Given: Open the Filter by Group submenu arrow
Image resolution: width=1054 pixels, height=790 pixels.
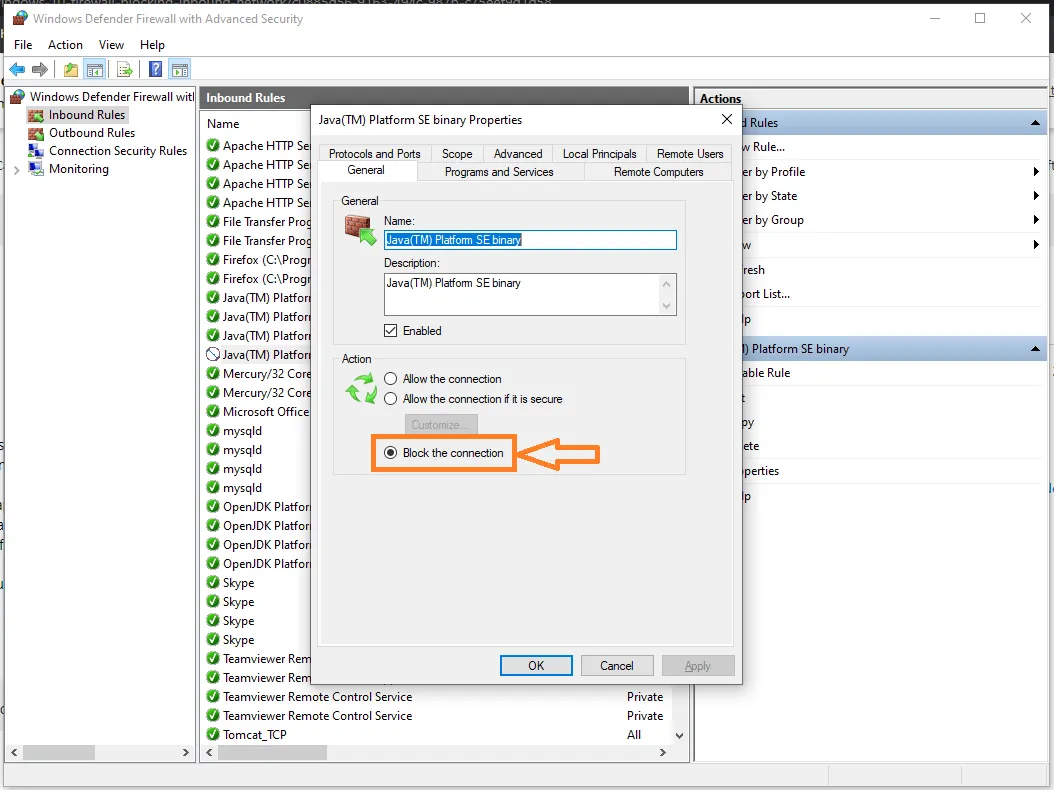Looking at the screenshot, I should coord(1036,220).
